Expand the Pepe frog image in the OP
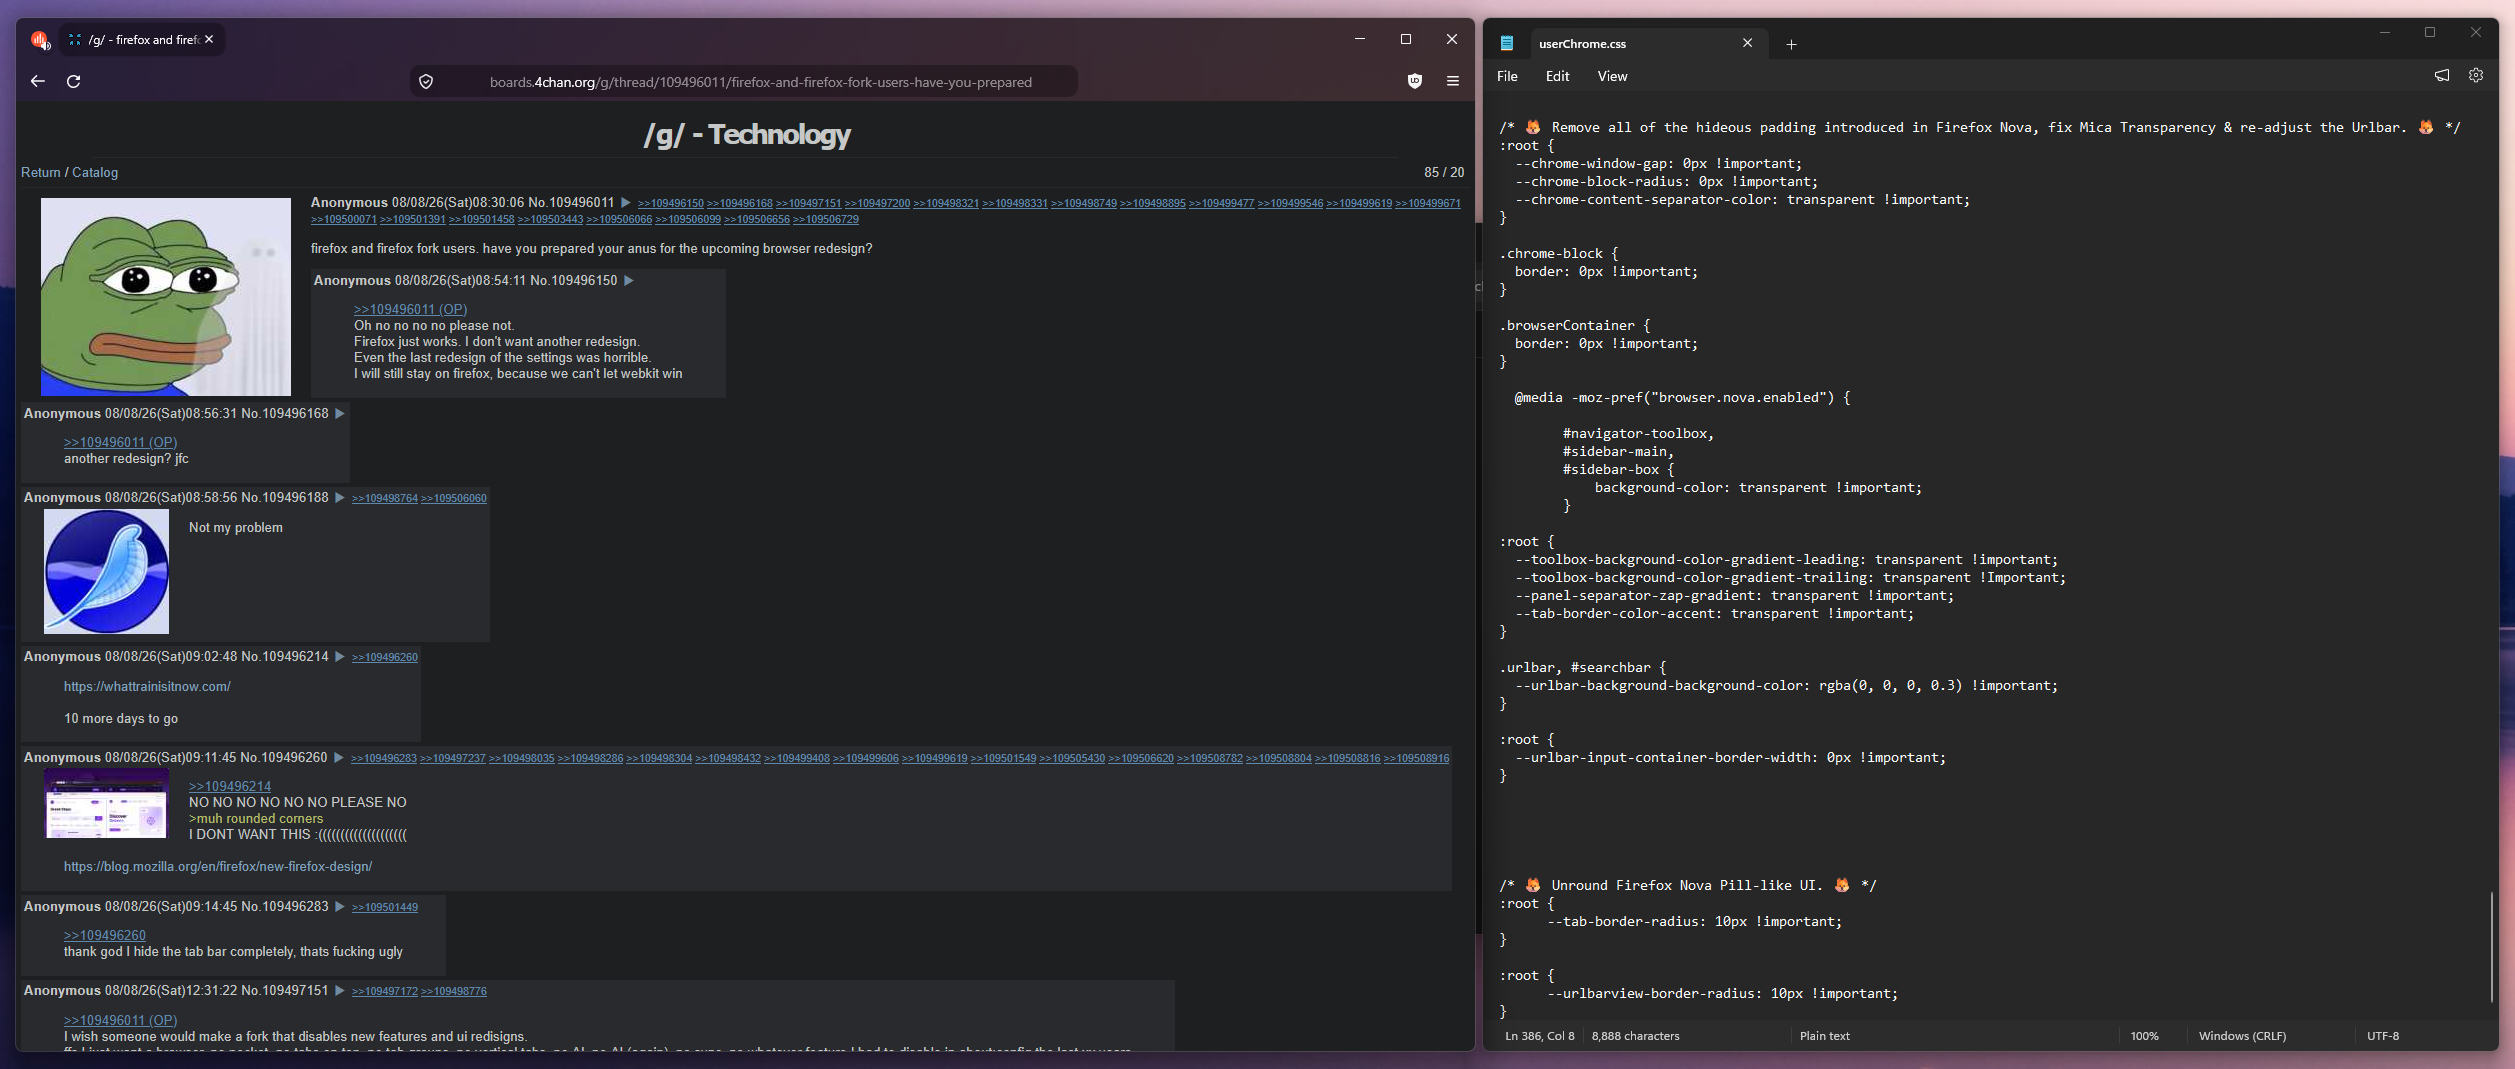This screenshot has height=1069, width=2515. 166,297
